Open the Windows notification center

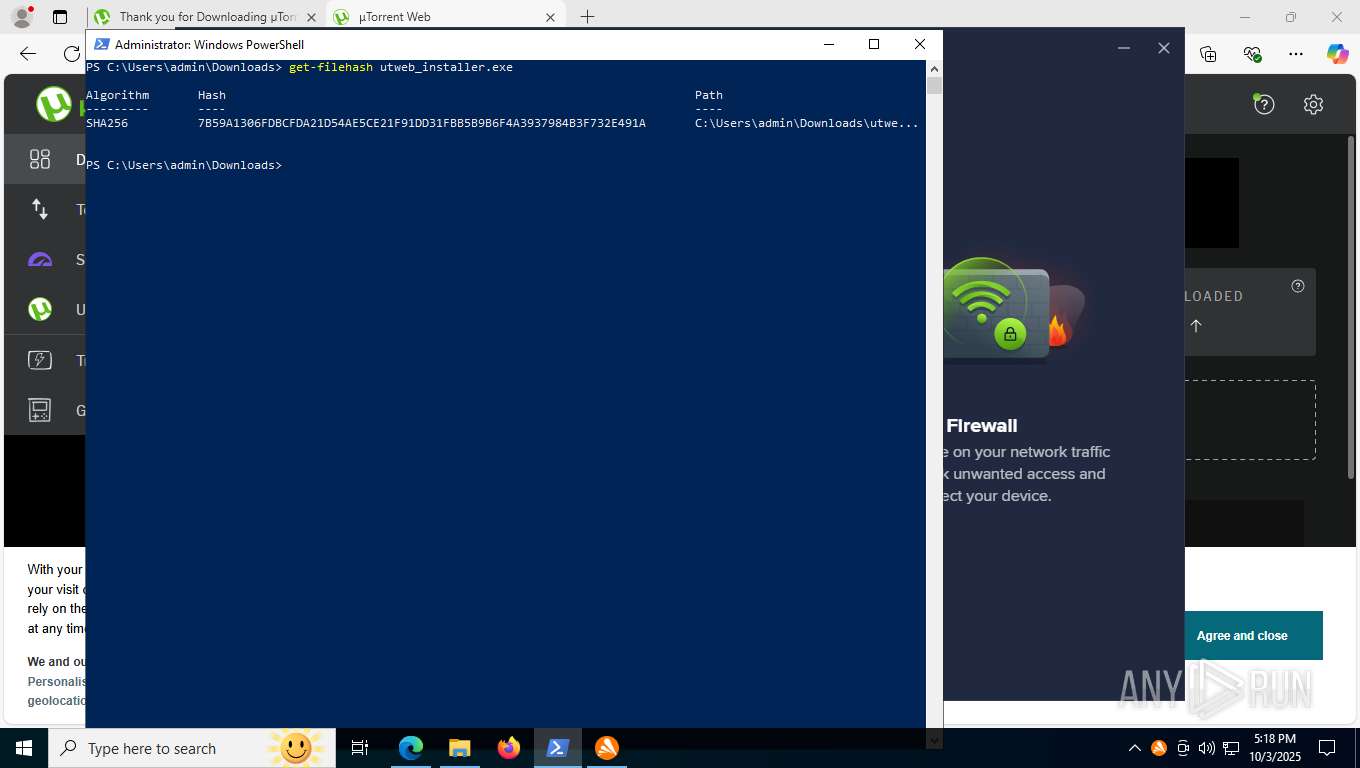click(1327, 748)
